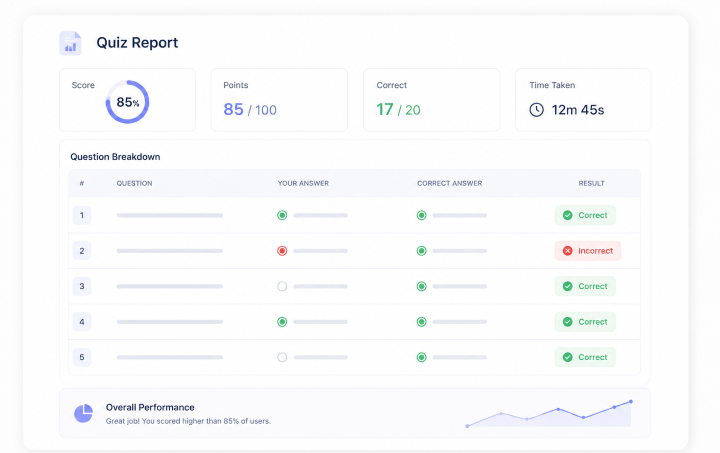Click the 'Great job! You scored higher' message
The height and width of the screenshot is (453, 720).
(188, 421)
